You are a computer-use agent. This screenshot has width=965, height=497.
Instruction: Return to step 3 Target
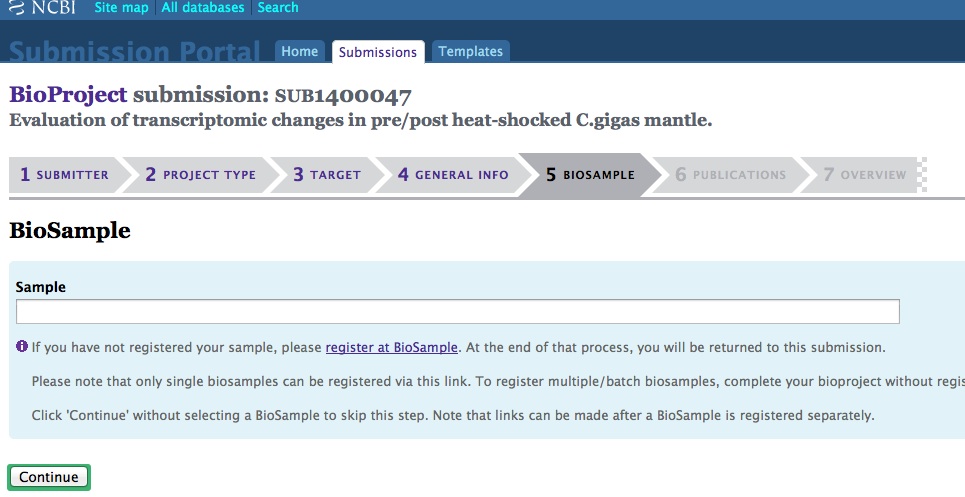coord(327,175)
